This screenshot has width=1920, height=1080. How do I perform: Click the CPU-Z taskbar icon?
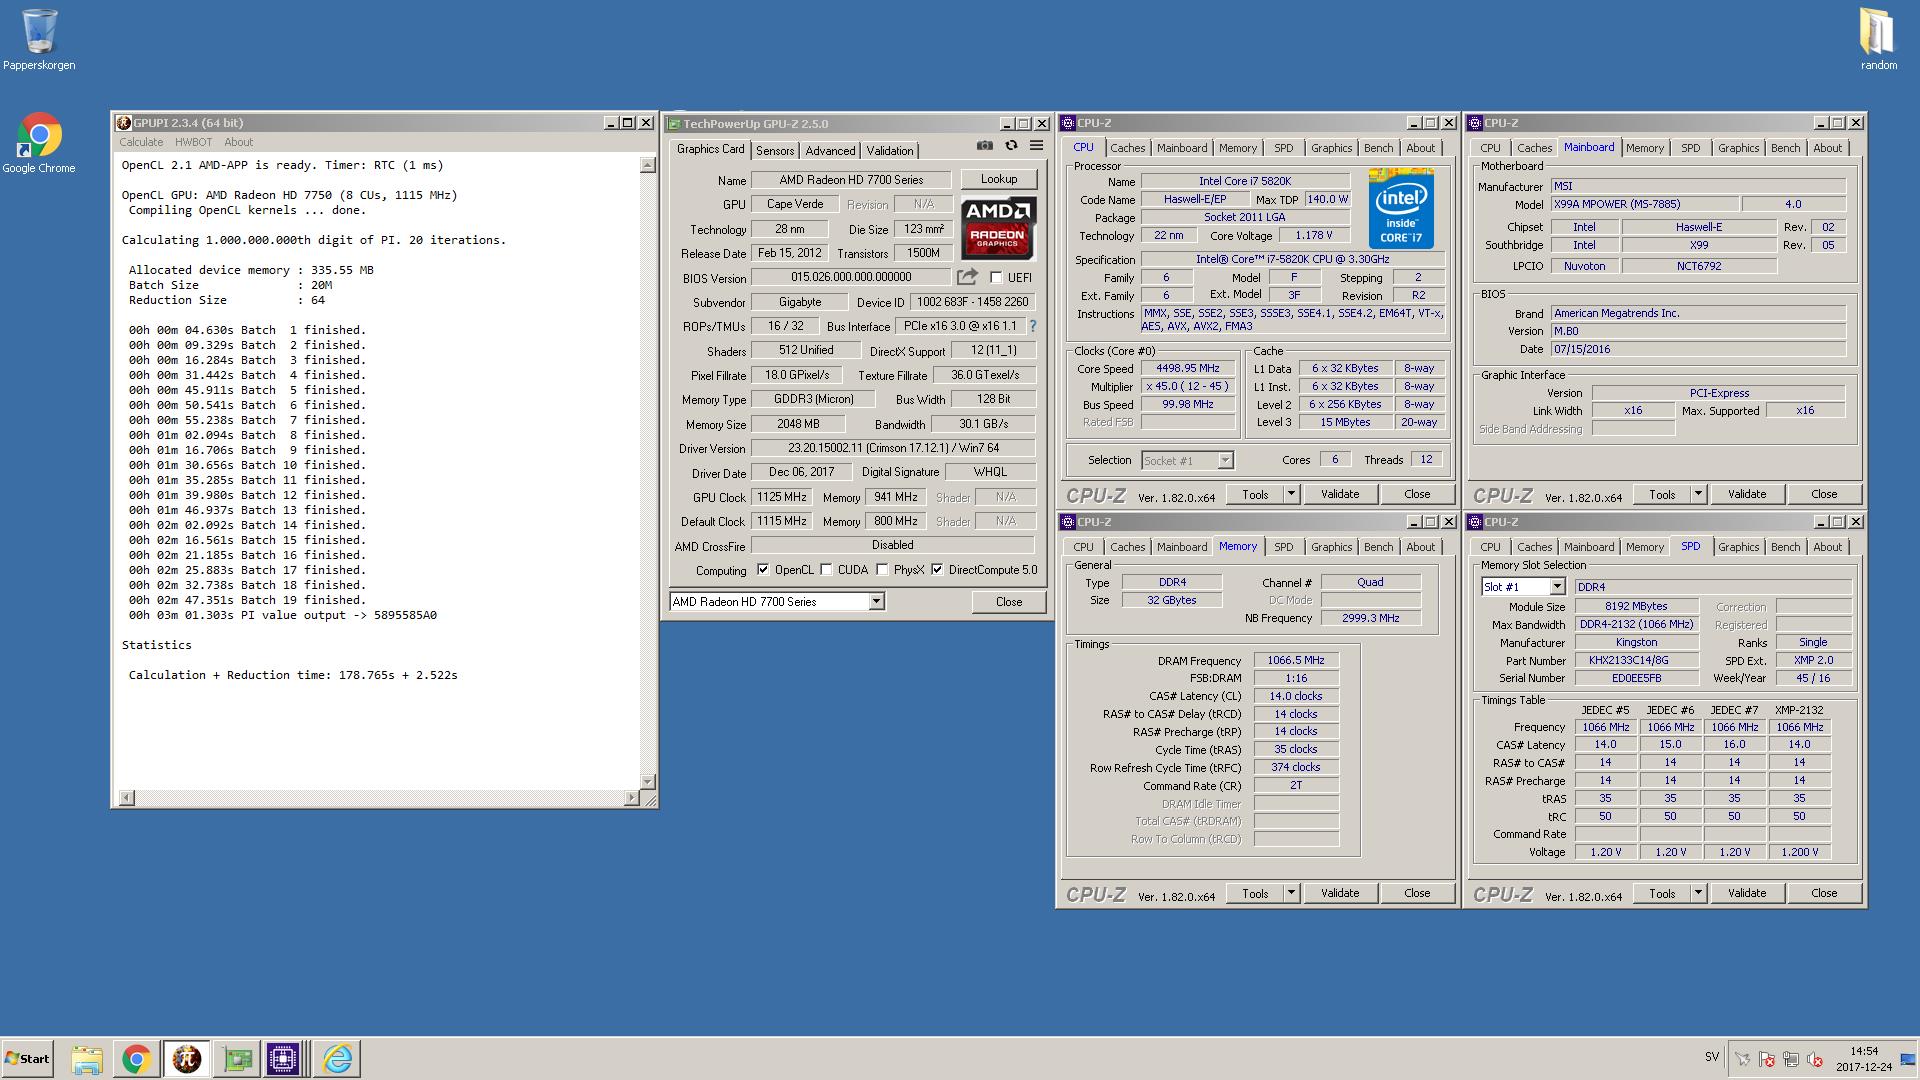[x=283, y=1059]
